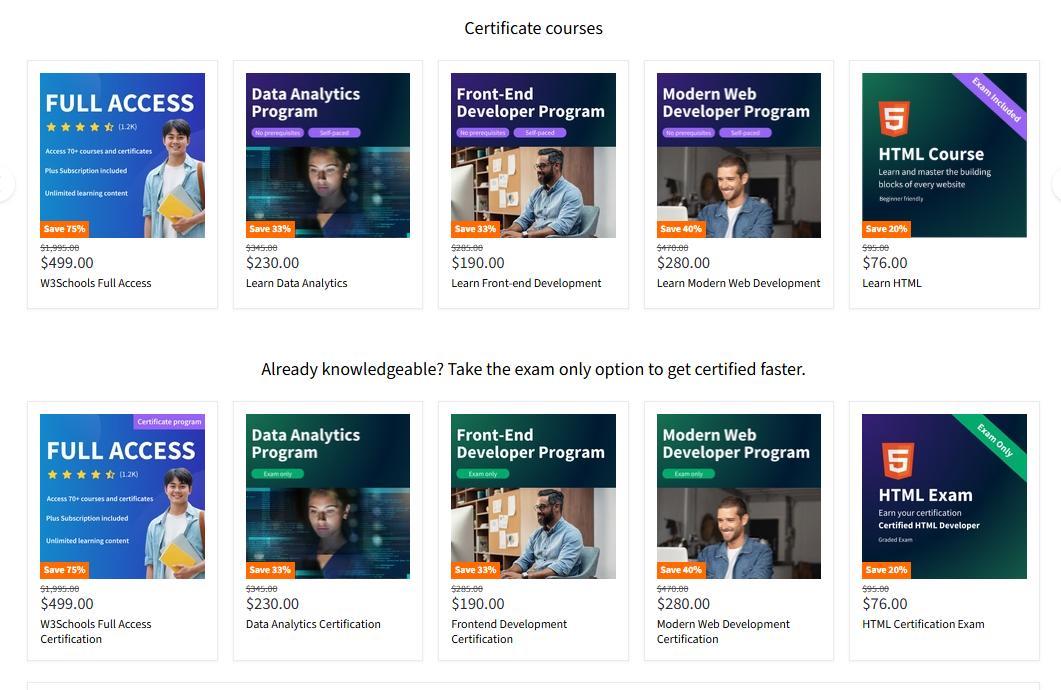
Task: Click No prerequisites tag on Front-End Developer Program
Action: point(482,133)
